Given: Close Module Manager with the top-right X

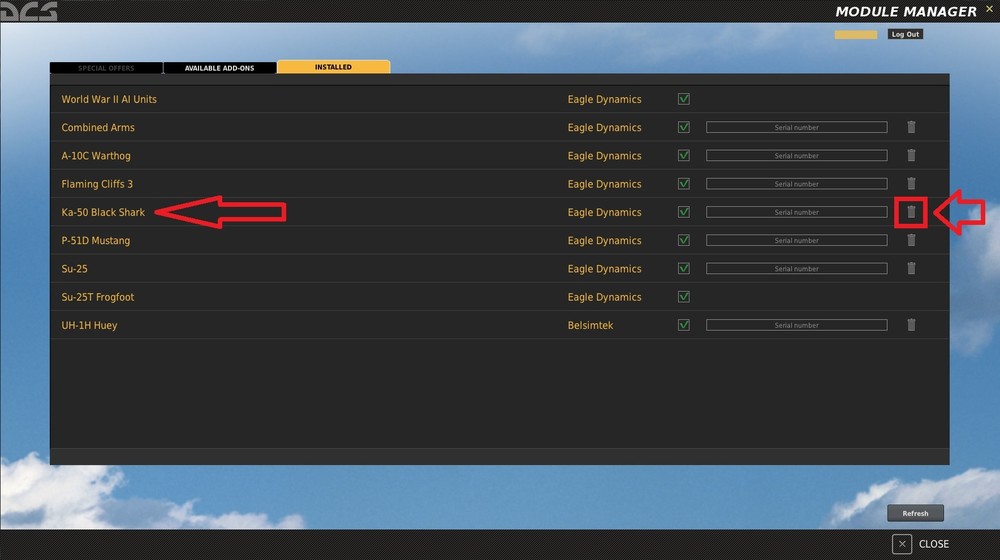Looking at the screenshot, I should (x=989, y=9).
